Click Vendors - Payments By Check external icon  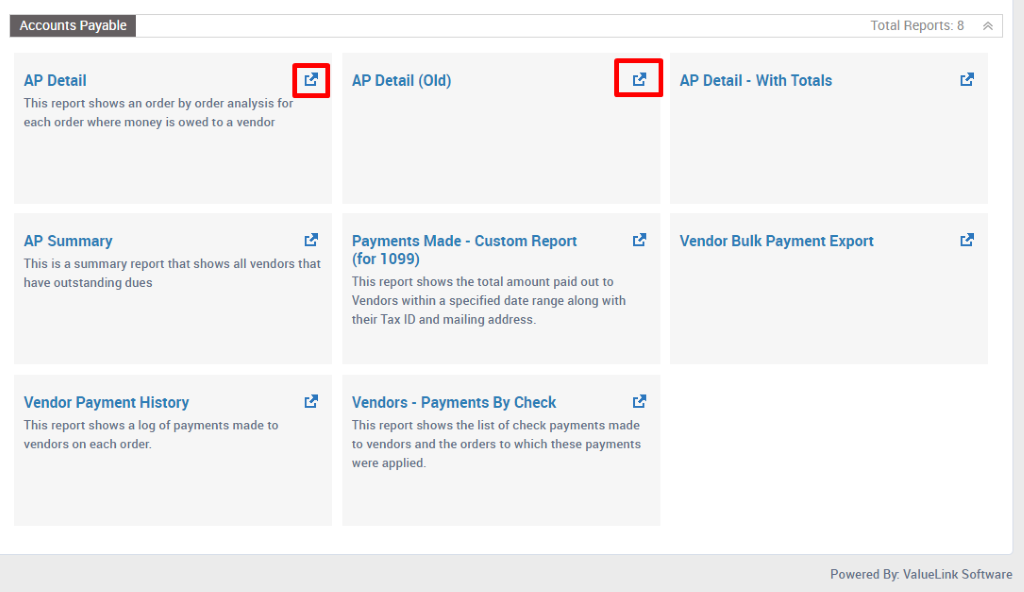[x=638, y=401]
